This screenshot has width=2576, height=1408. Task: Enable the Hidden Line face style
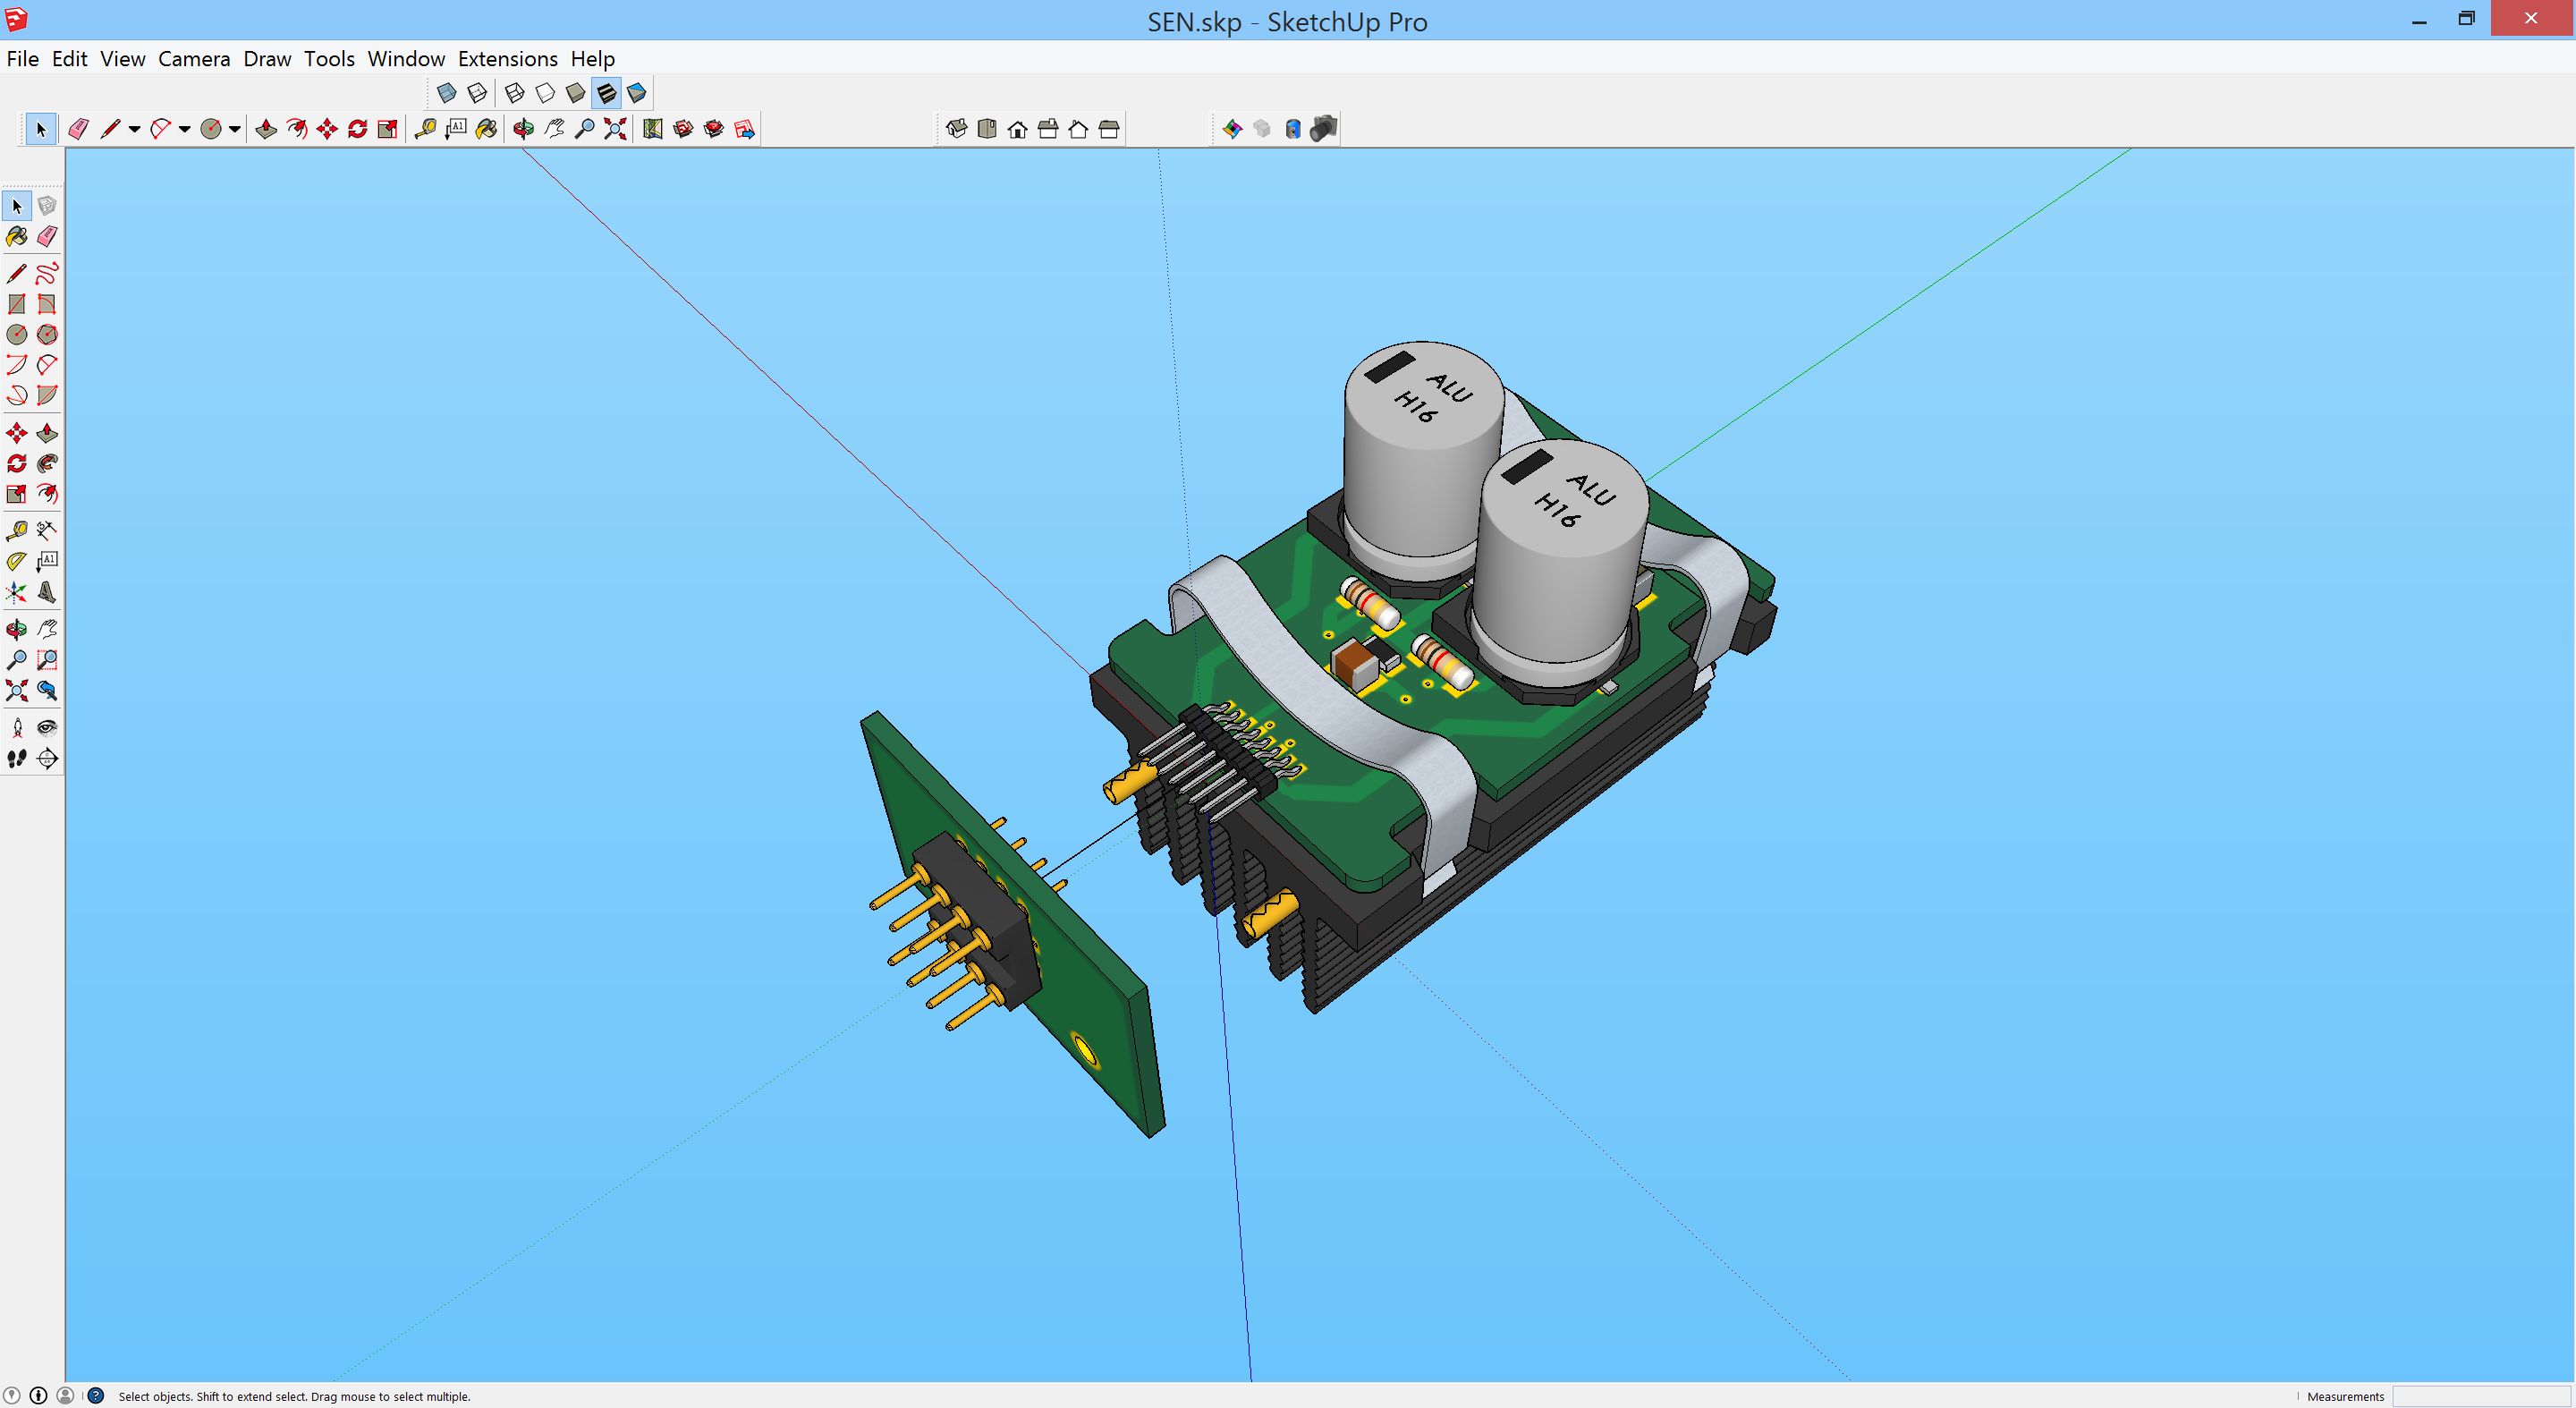tap(545, 93)
